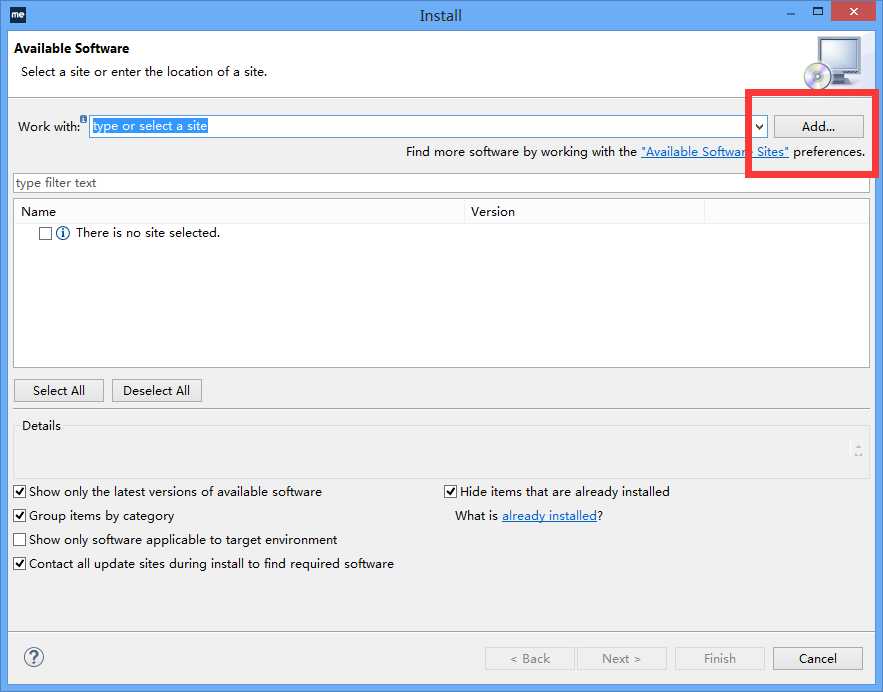Click the content assist indicator near Work with
Viewport: 883px width, 692px height.
pos(83,119)
